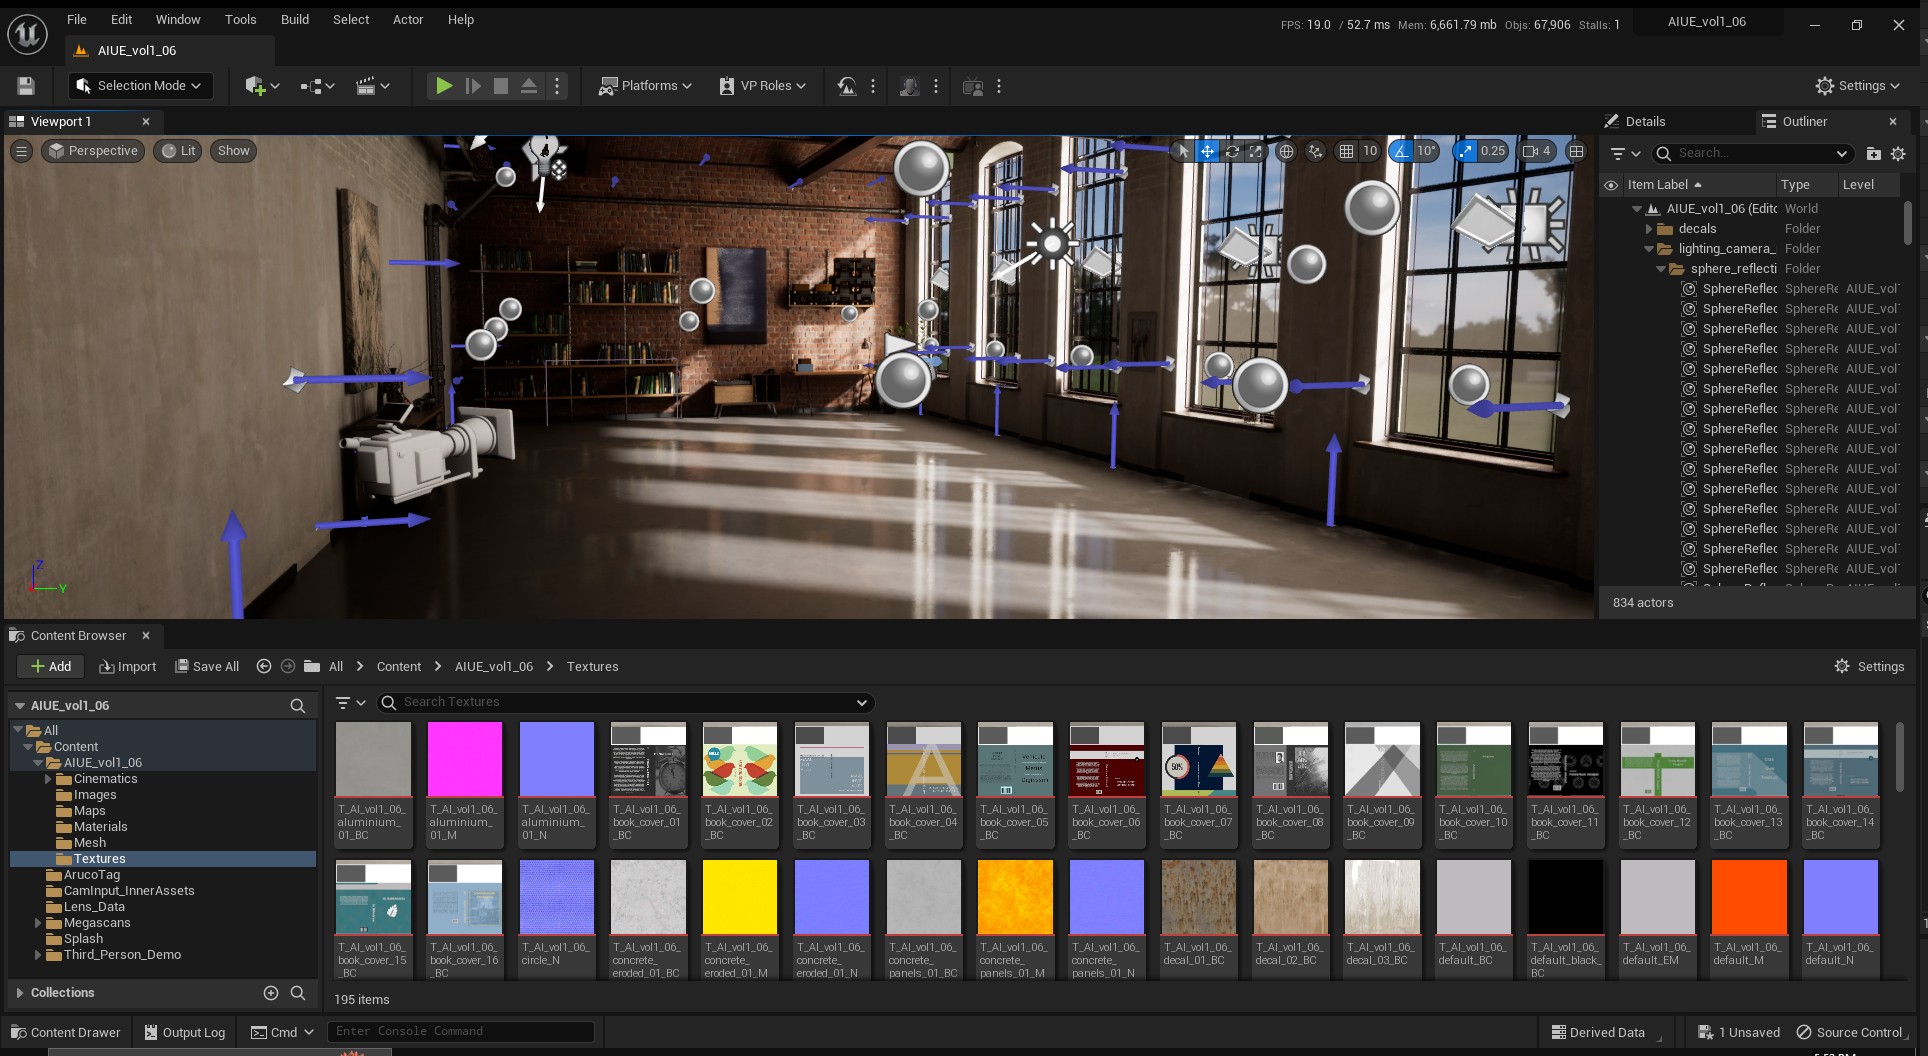Open the camera speed settings in viewport
Image resolution: width=1928 pixels, height=1056 pixels.
[x=1534, y=151]
